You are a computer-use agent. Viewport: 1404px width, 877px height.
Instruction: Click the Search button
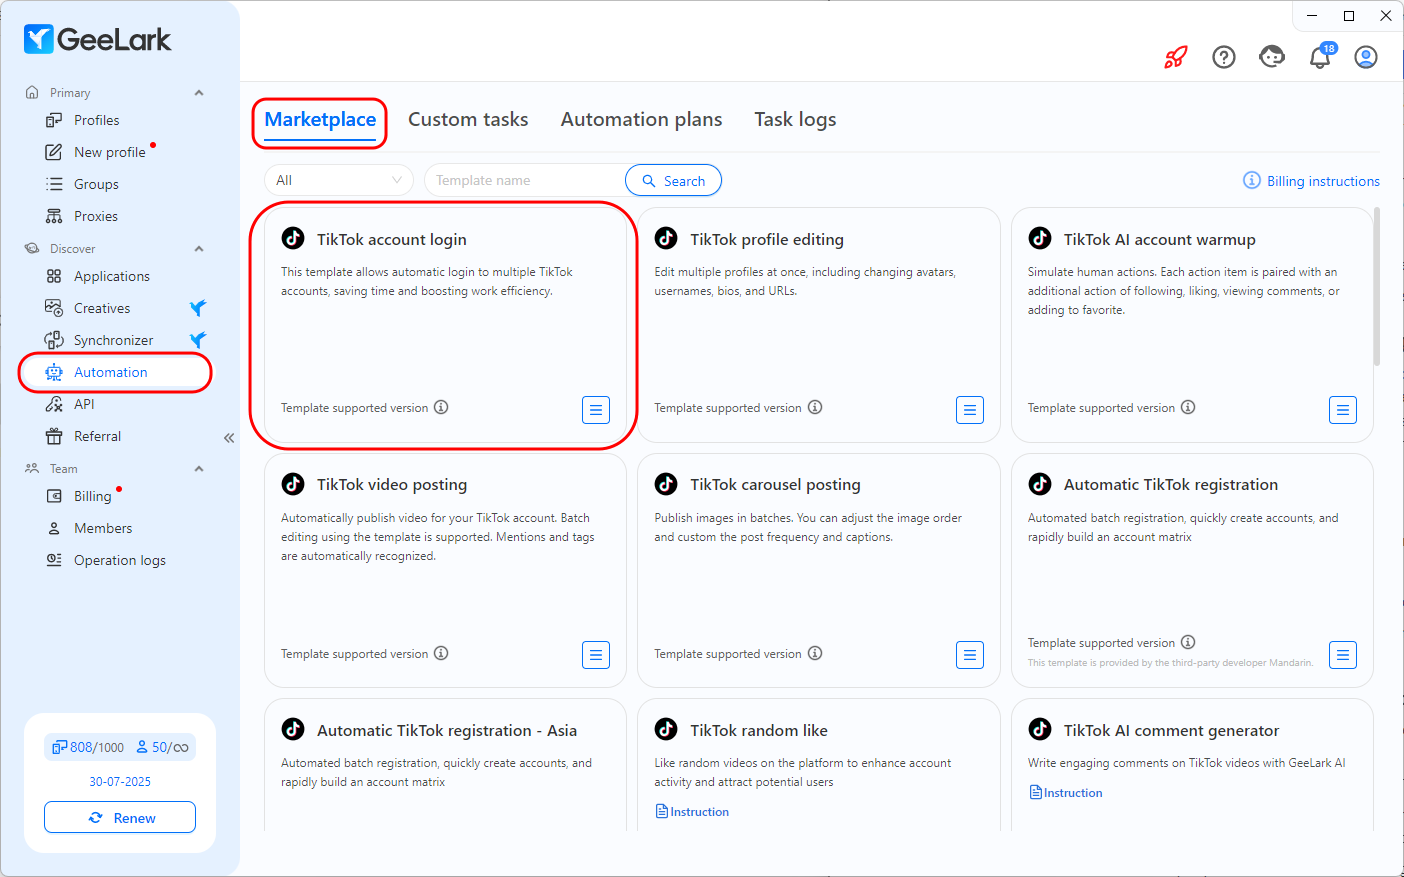tap(674, 180)
